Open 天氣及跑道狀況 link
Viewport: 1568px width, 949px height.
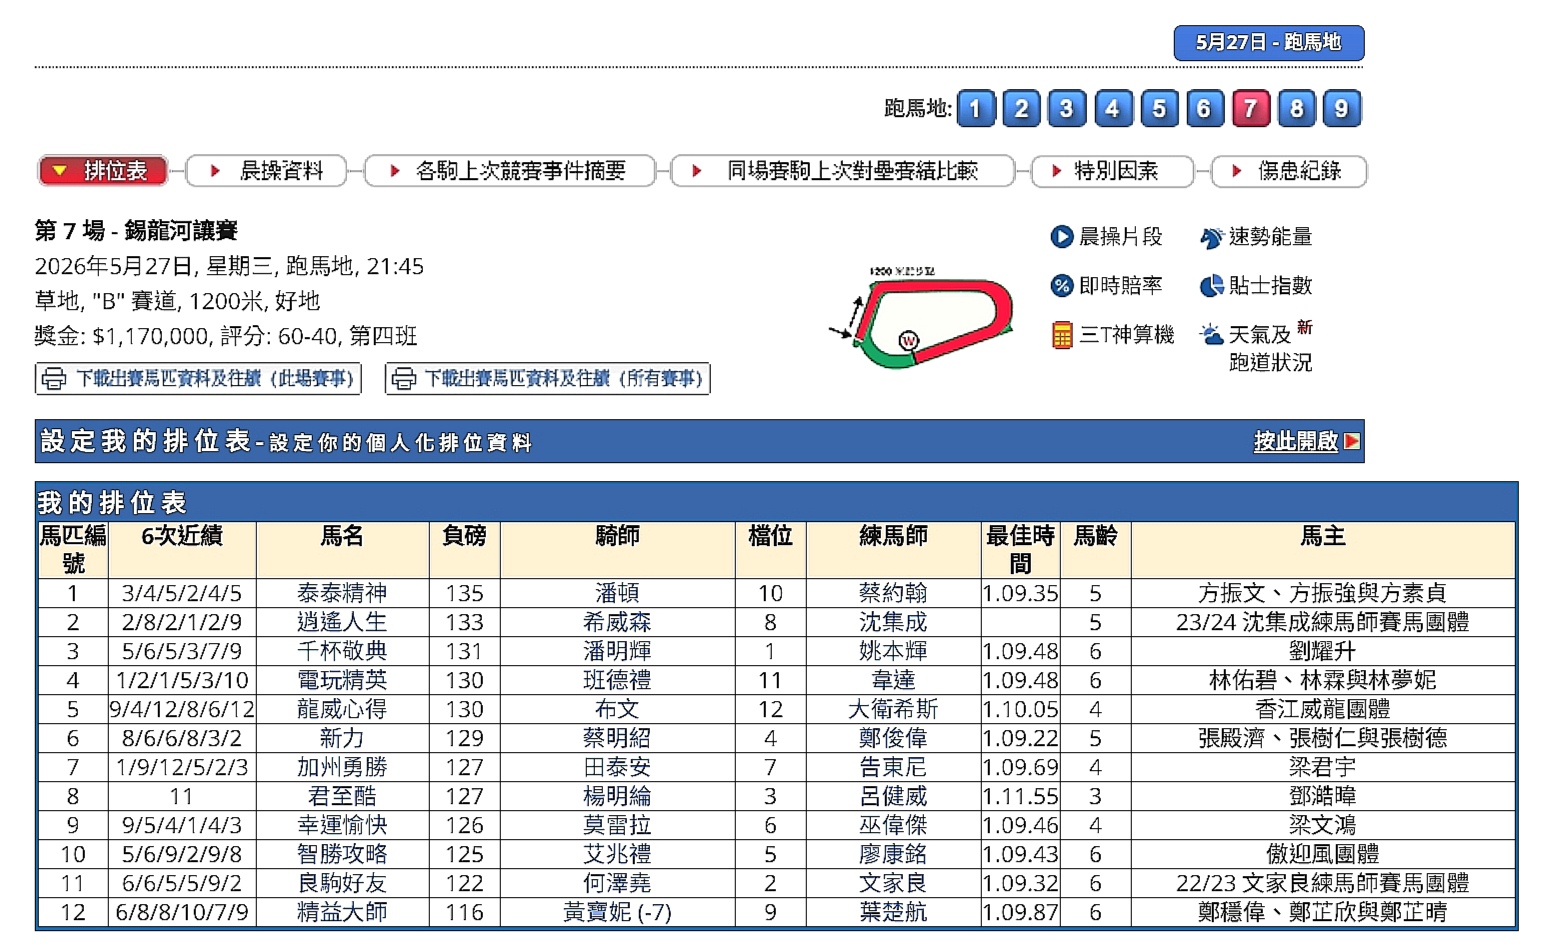[x=1270, y=348]
